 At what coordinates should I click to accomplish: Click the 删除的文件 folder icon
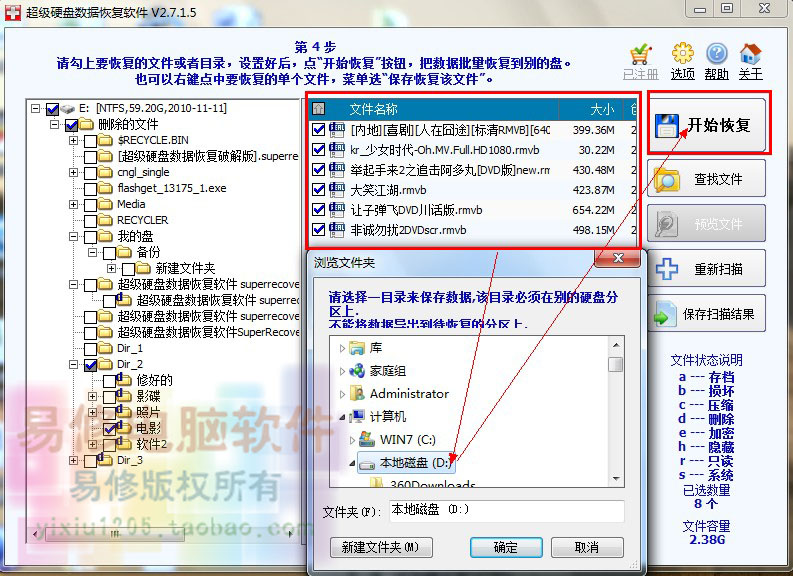coord(86,124)
